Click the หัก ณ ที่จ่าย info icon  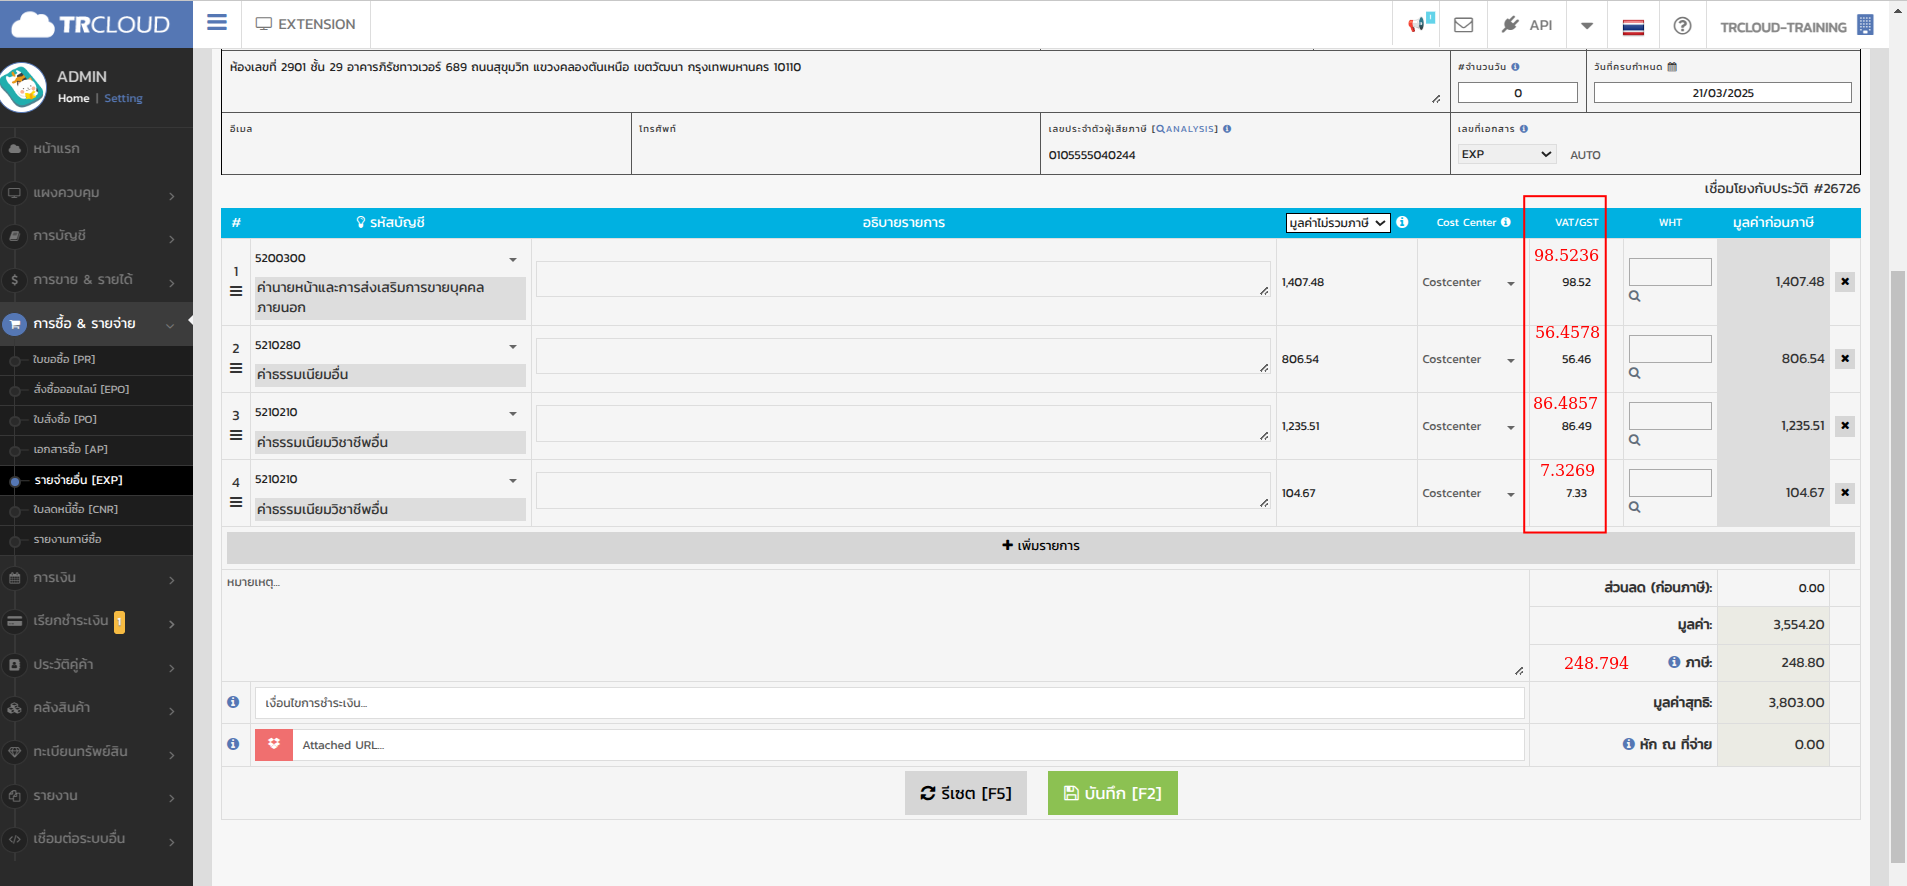point(1628,744)
